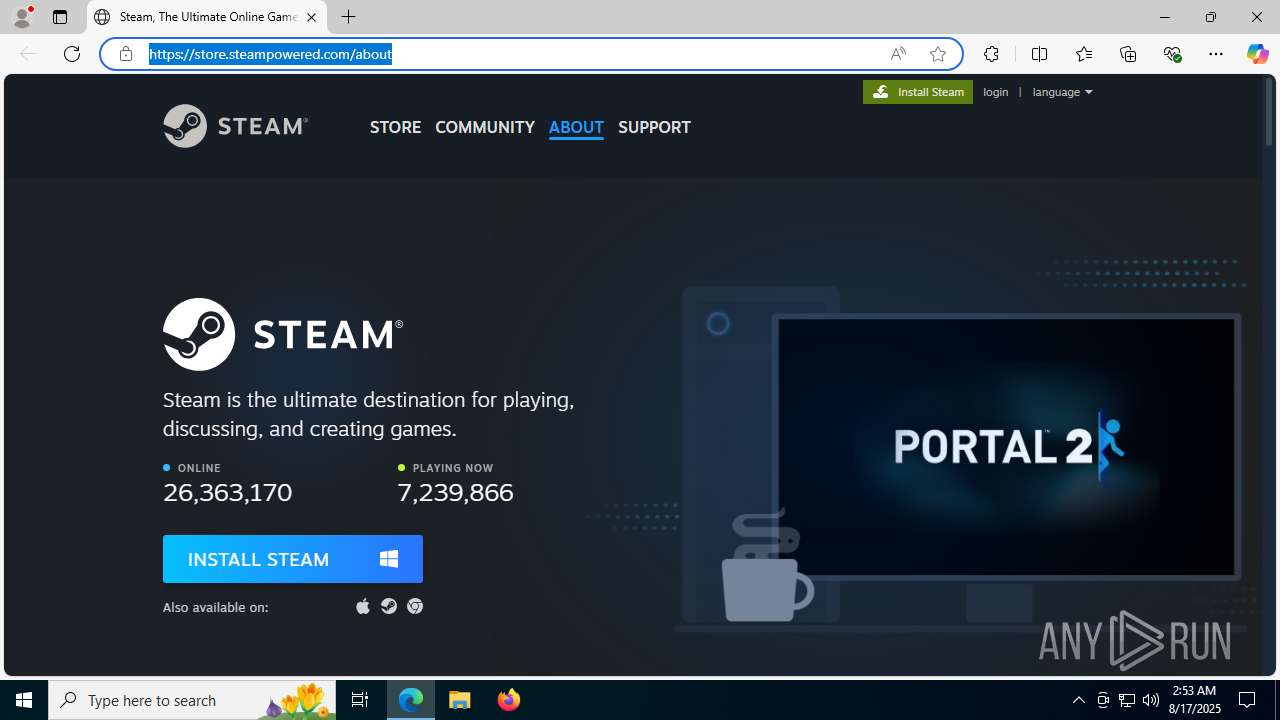Add this page to favorites star
The image size is (1280, 720).
tap(938, 54)
